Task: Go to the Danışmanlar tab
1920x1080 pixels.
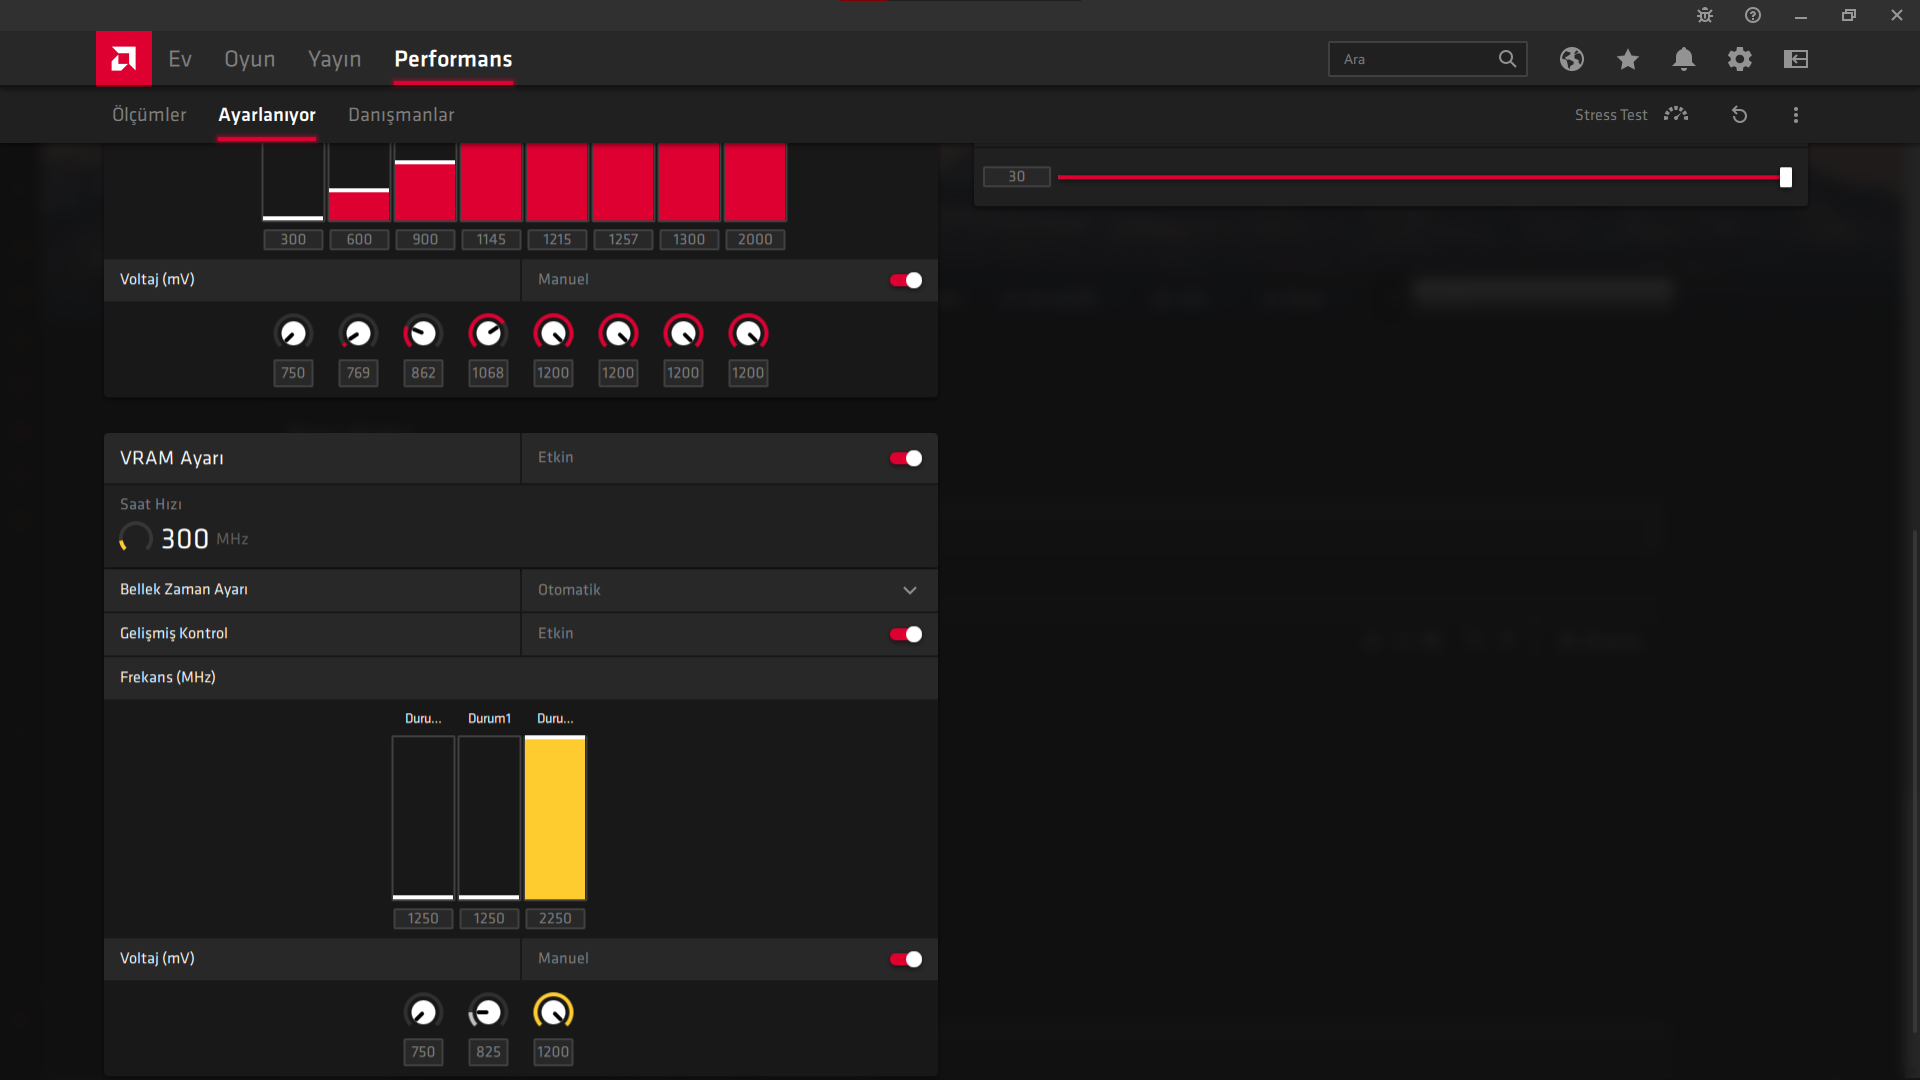Action: [400, 115]
